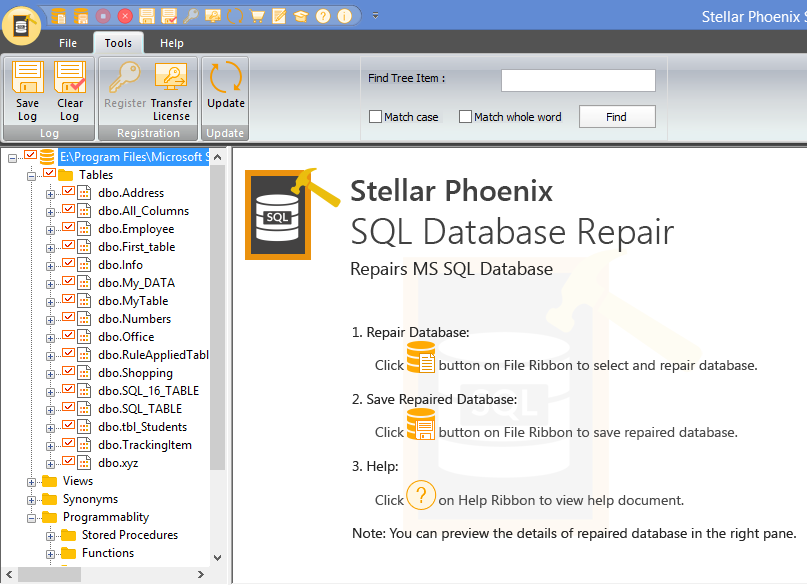807x585 pixels.
Task: Expand the Views folder node
Action: click(31, 482)
